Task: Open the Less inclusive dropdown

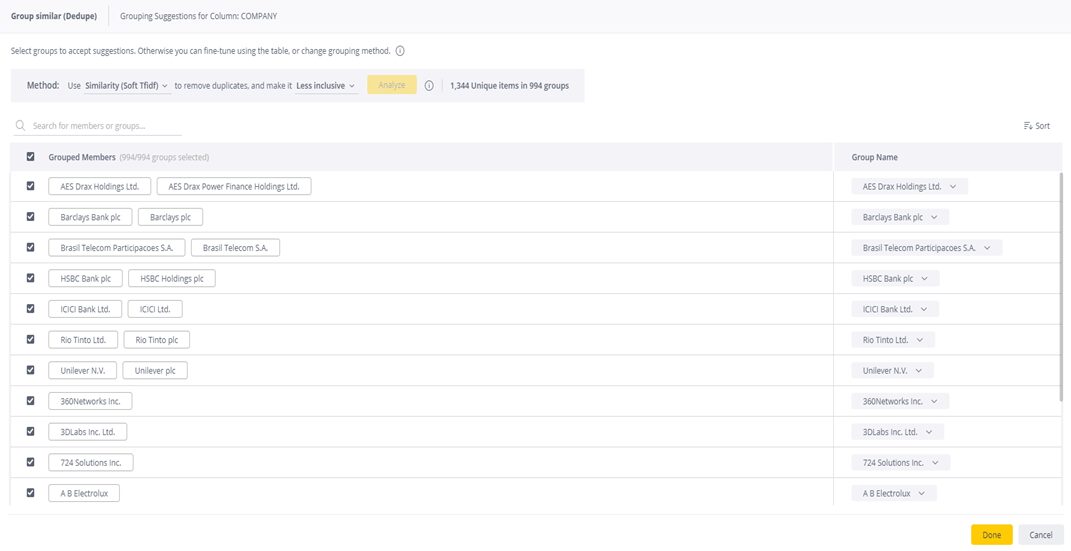Action: pyautogui.click(x=326, y=86)
